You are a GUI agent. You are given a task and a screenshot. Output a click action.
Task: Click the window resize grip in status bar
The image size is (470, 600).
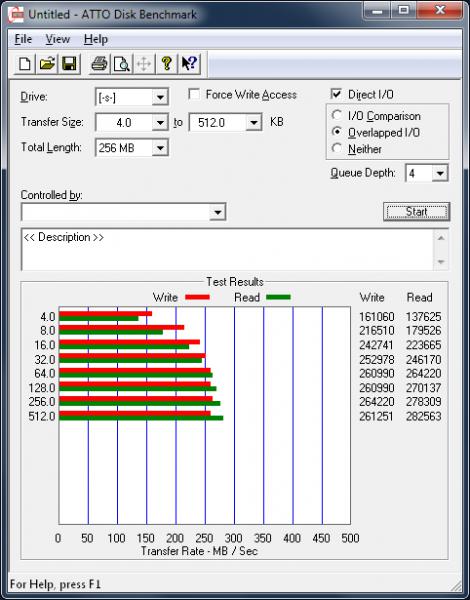pos(456,585)
